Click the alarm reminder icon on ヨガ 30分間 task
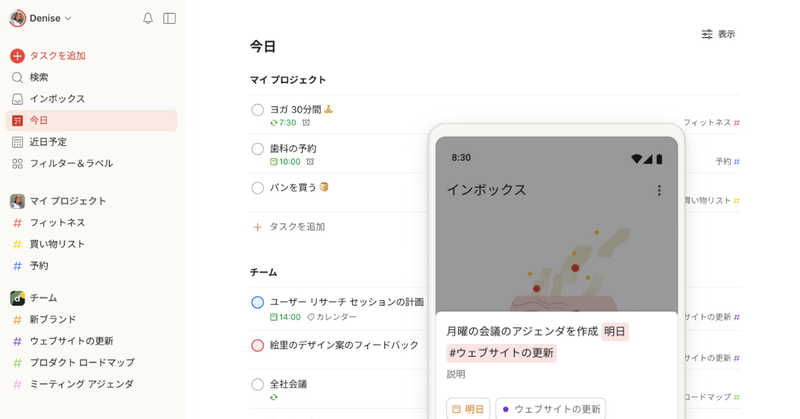The height and width of the screenshot is (419, 800). coord(306,122)
